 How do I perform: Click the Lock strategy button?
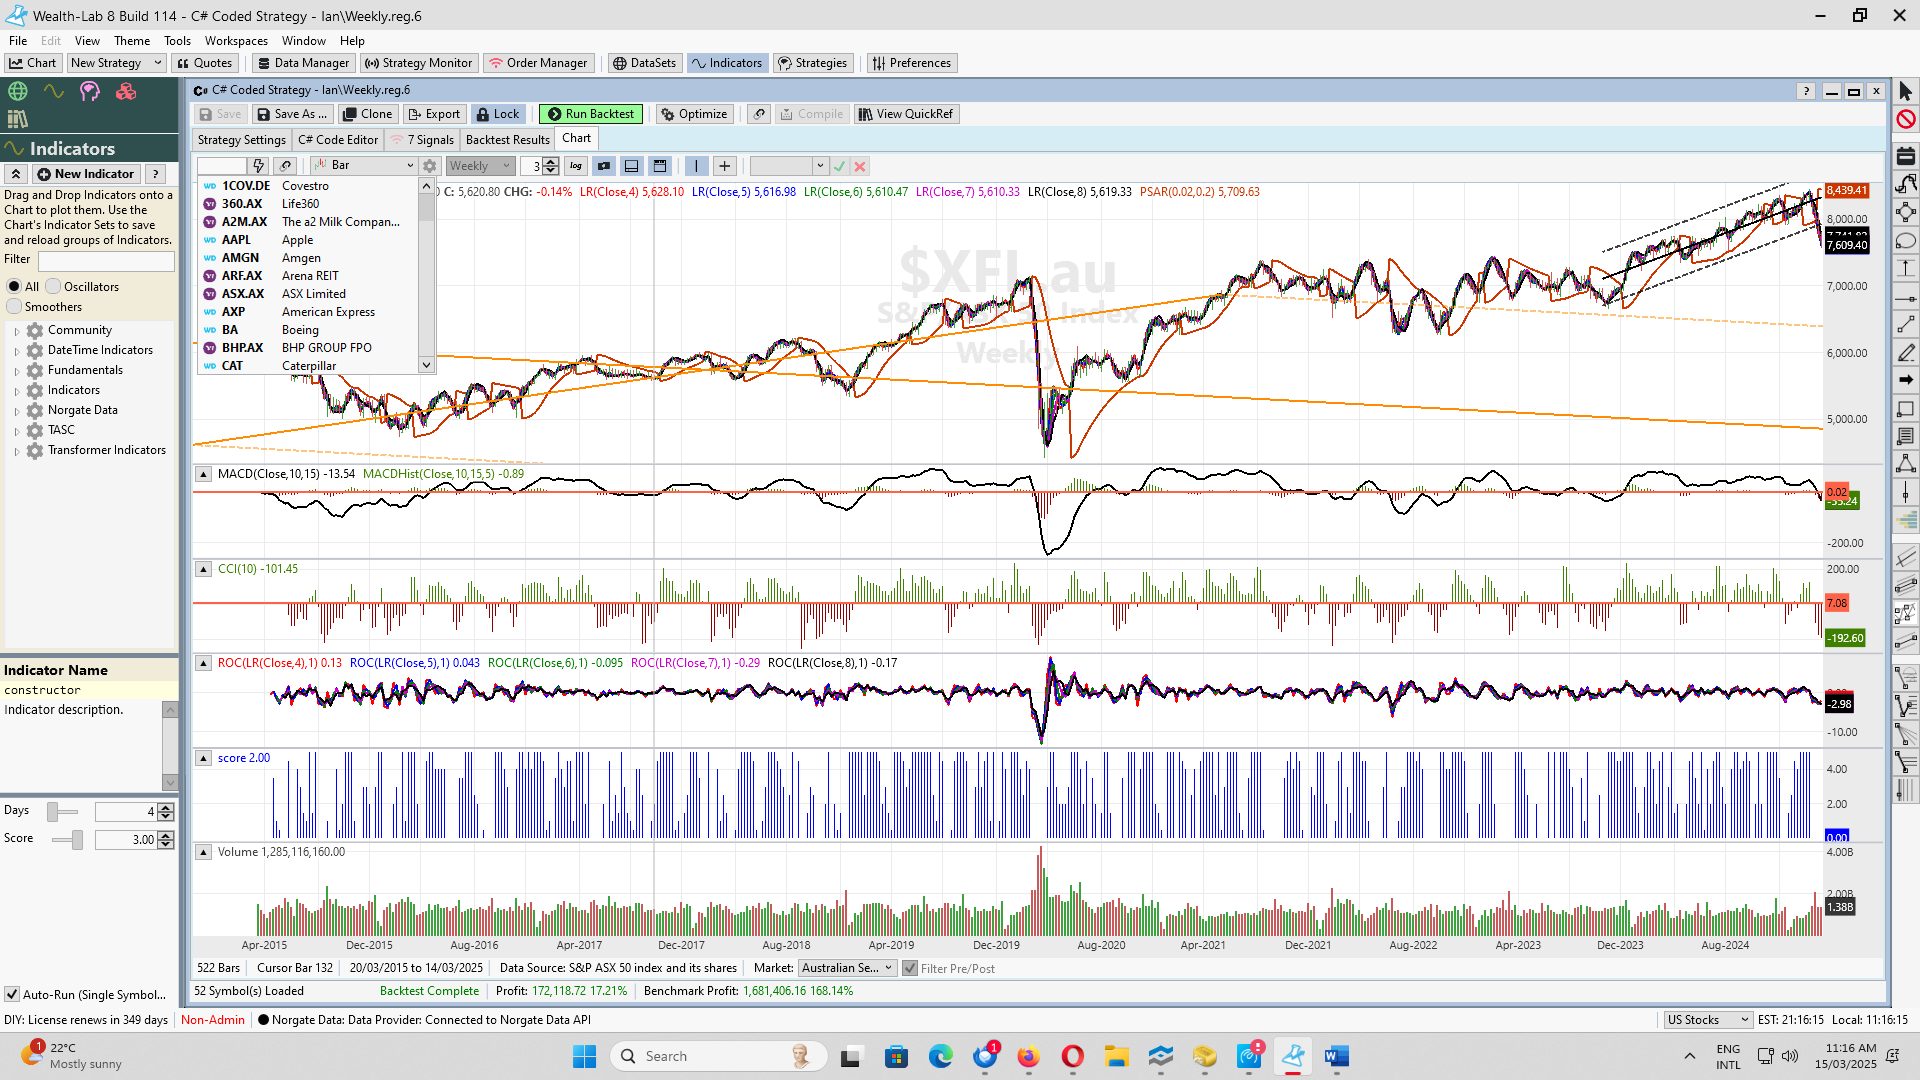pyautogui.click(x=497, y=114)
